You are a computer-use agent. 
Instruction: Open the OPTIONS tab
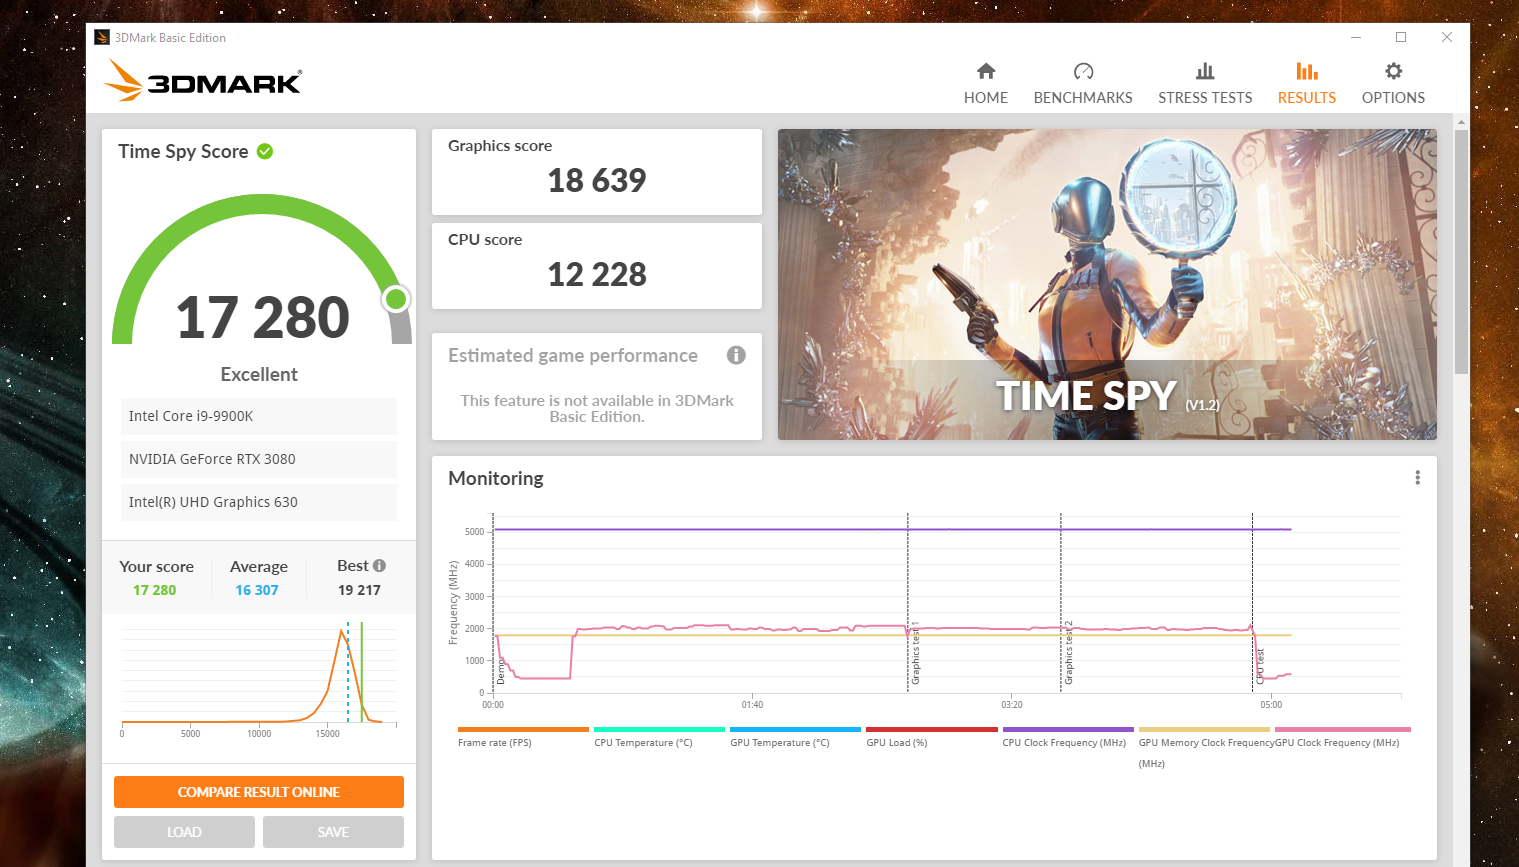(x=1393, y=84)
